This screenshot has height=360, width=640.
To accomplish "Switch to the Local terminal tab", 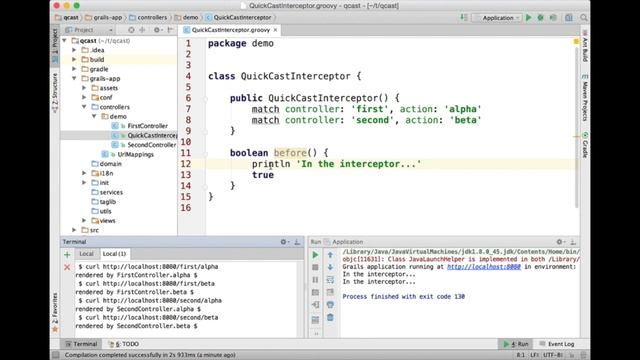I will pos(86,254).
